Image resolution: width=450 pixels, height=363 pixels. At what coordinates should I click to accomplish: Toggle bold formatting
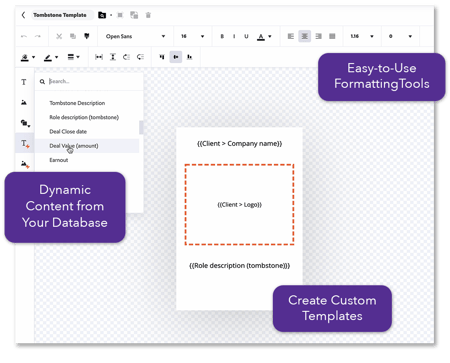[222, 36]
